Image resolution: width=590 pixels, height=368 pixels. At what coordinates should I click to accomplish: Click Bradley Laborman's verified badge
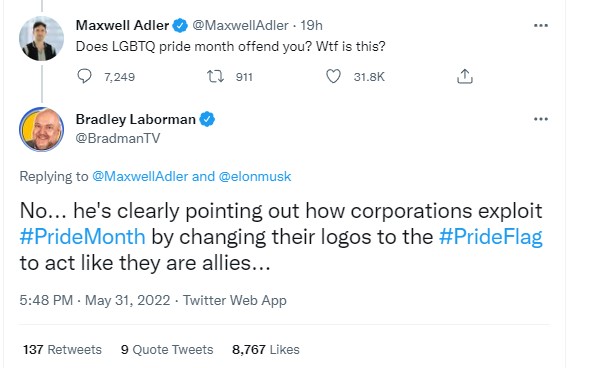[x=207, y=119]
